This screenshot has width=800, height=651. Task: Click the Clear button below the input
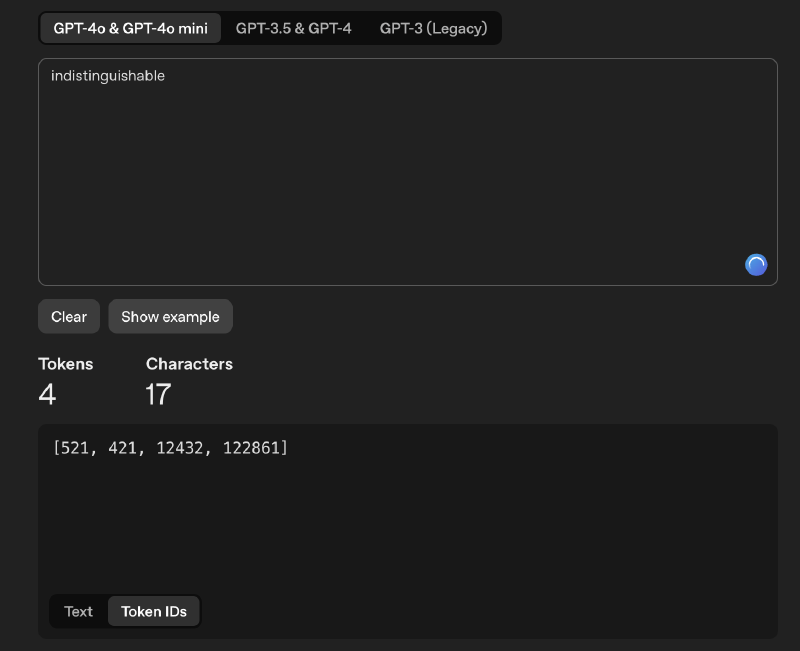68,316
